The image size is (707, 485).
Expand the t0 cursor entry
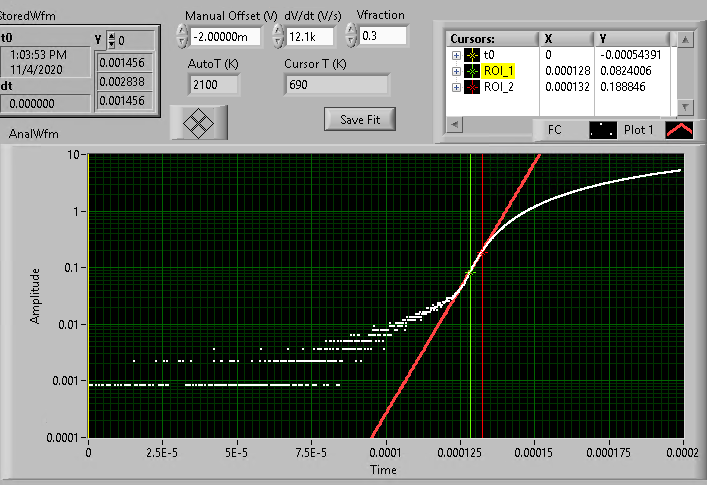pos(457,55)
